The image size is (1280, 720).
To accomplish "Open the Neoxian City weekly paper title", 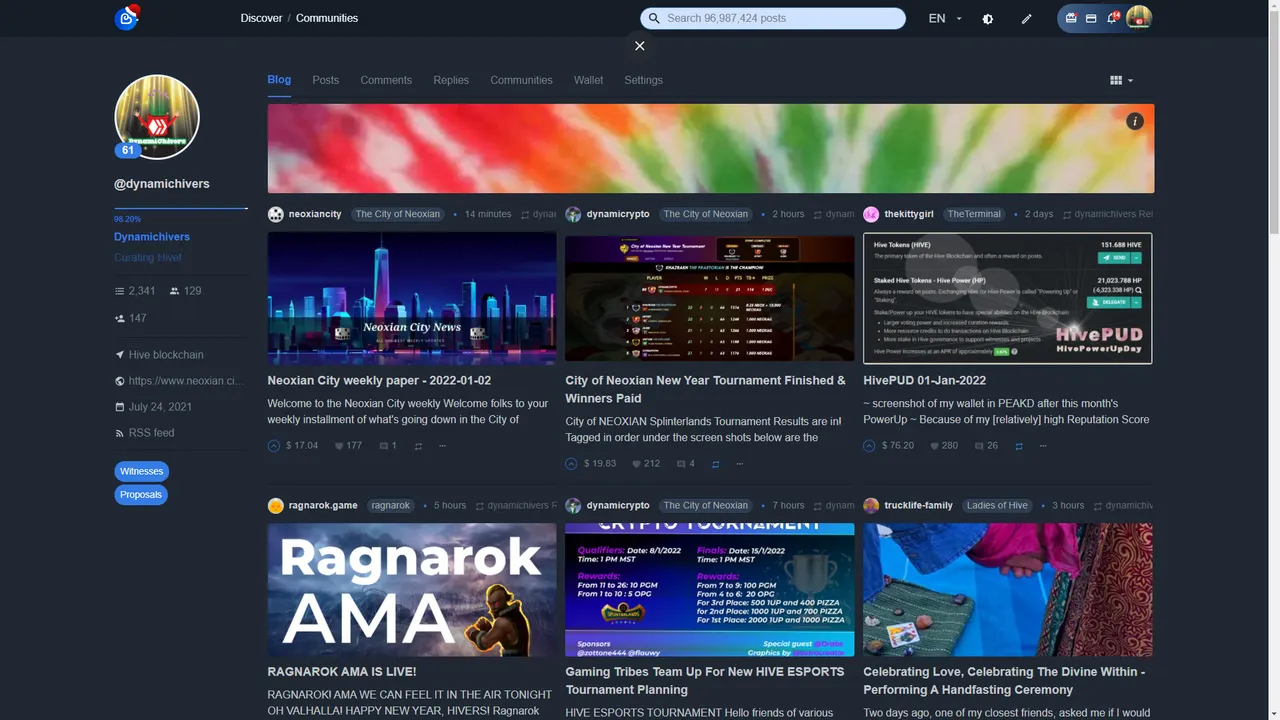I will pos(379,381).
